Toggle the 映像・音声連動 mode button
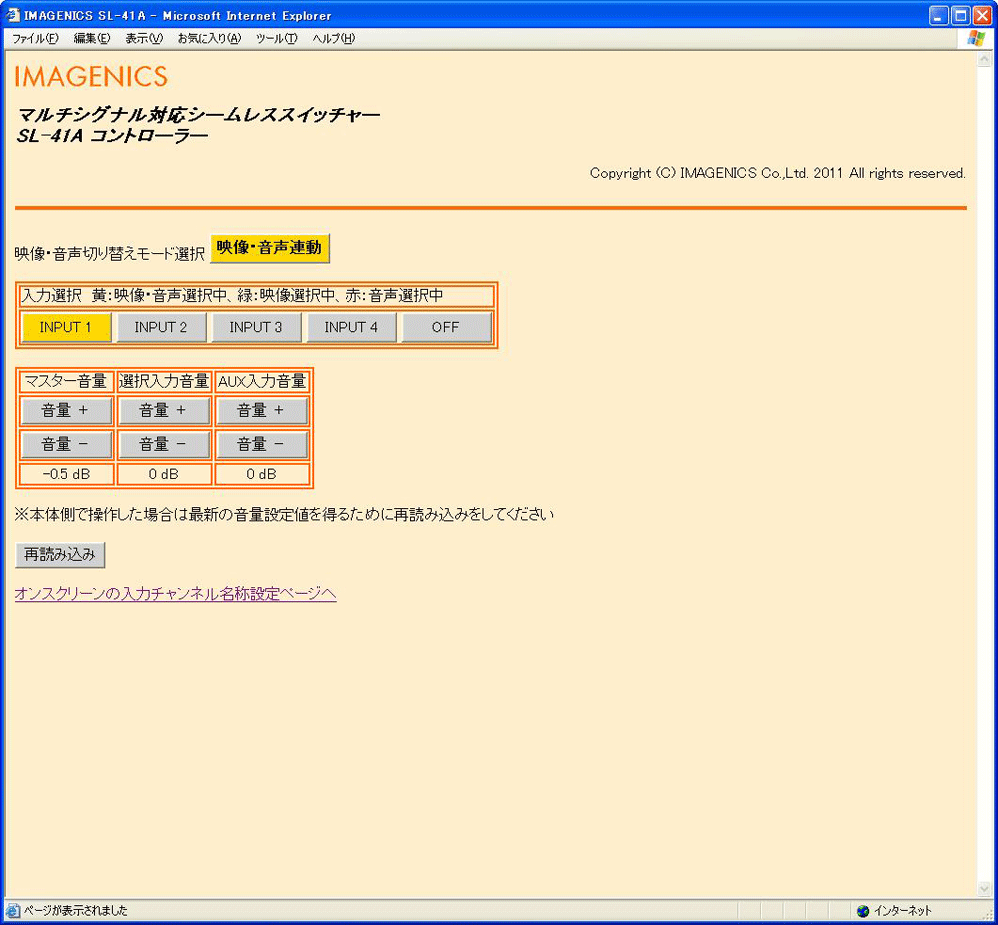Image resolution: width=998 pixels, height=925 pixels. click(270, 248)
